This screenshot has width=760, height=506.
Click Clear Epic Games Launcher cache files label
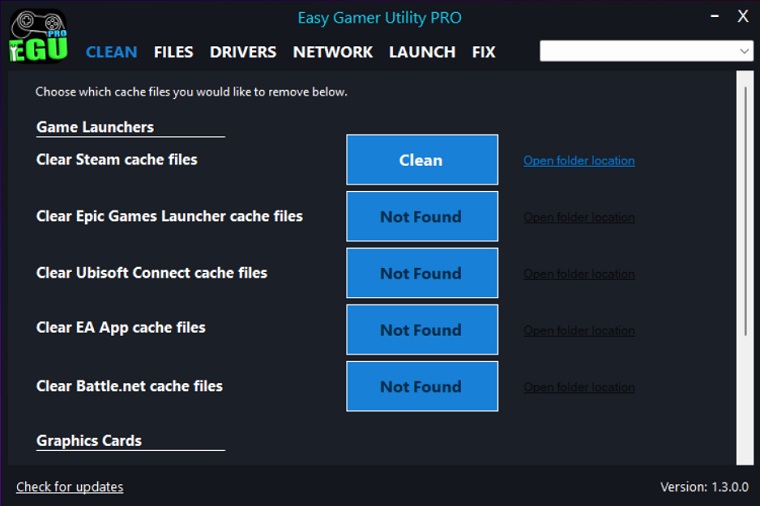pyautogui.click(x=170, y=216)
